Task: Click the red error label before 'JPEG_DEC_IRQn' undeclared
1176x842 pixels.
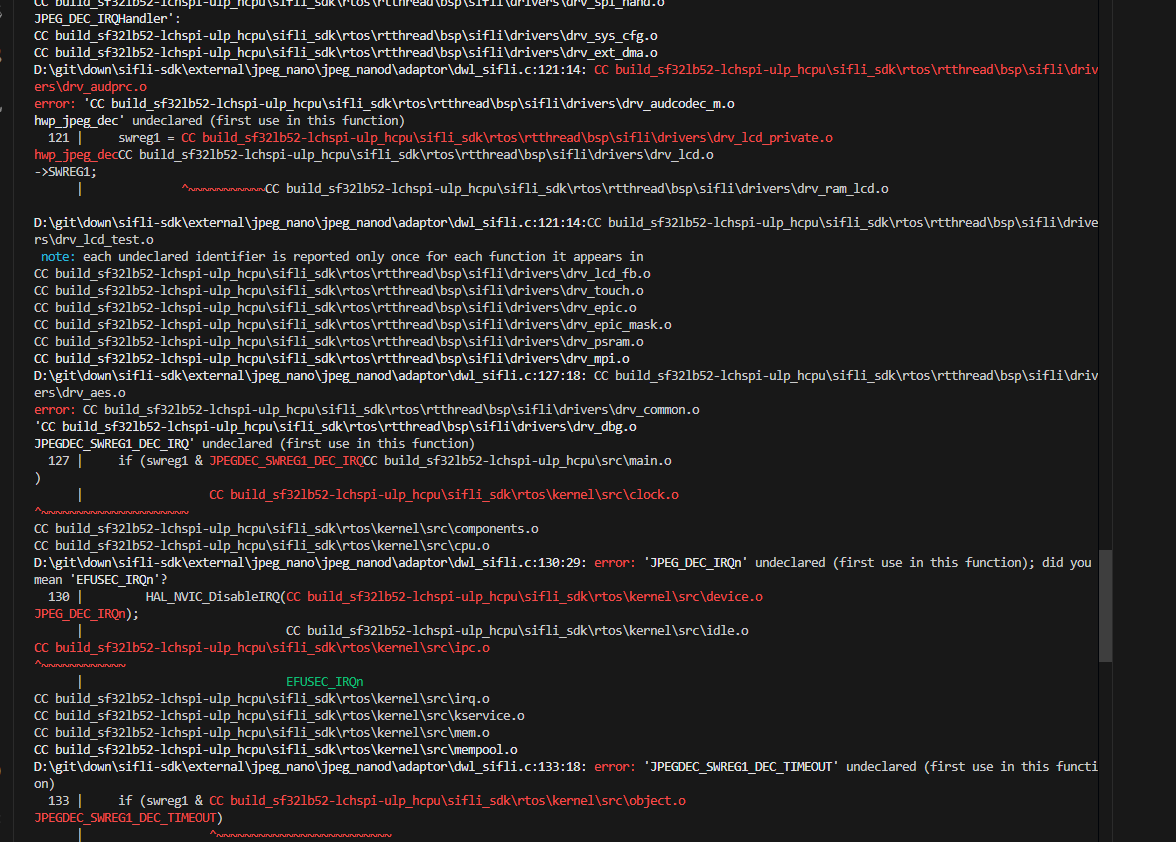Action: coord(613,563)
